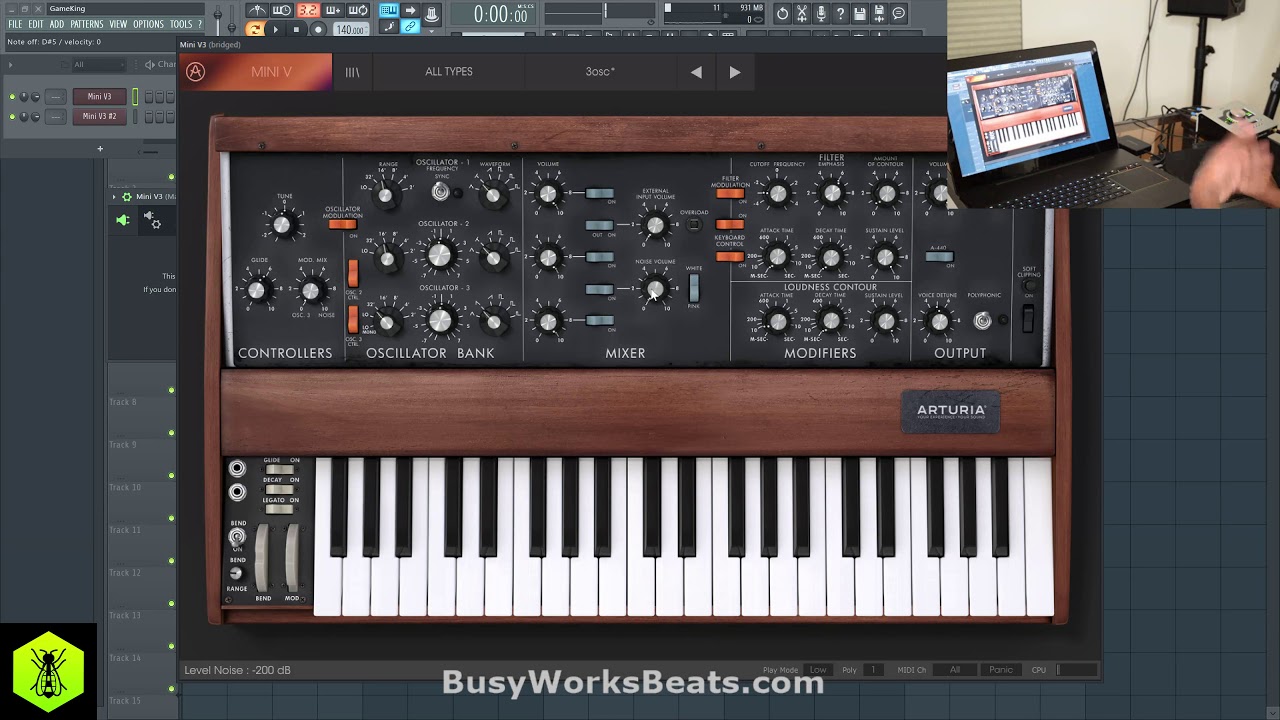Toggle Oscillator 3 mixer ON switch
Viewport: 1280px width, 720px height.
tap(599, 320)
